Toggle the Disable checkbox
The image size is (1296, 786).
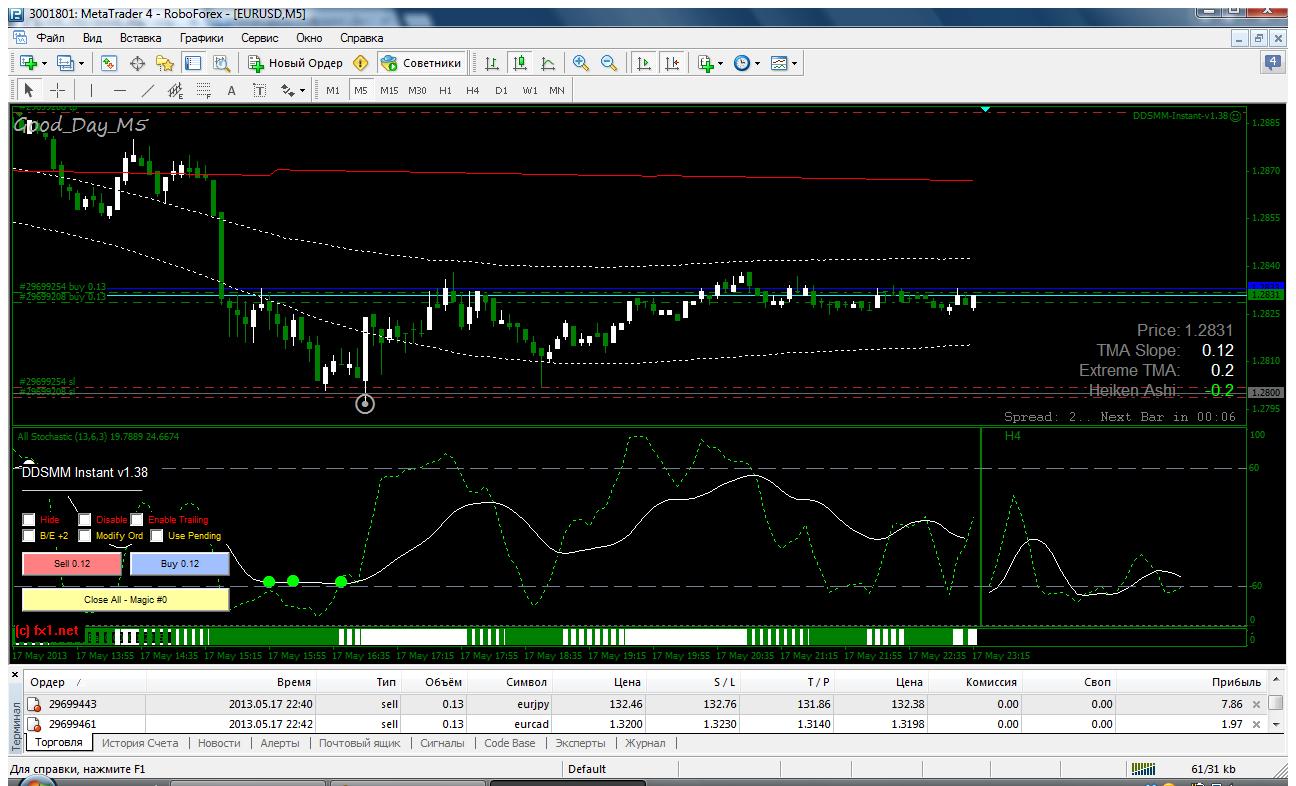[85, 520]
